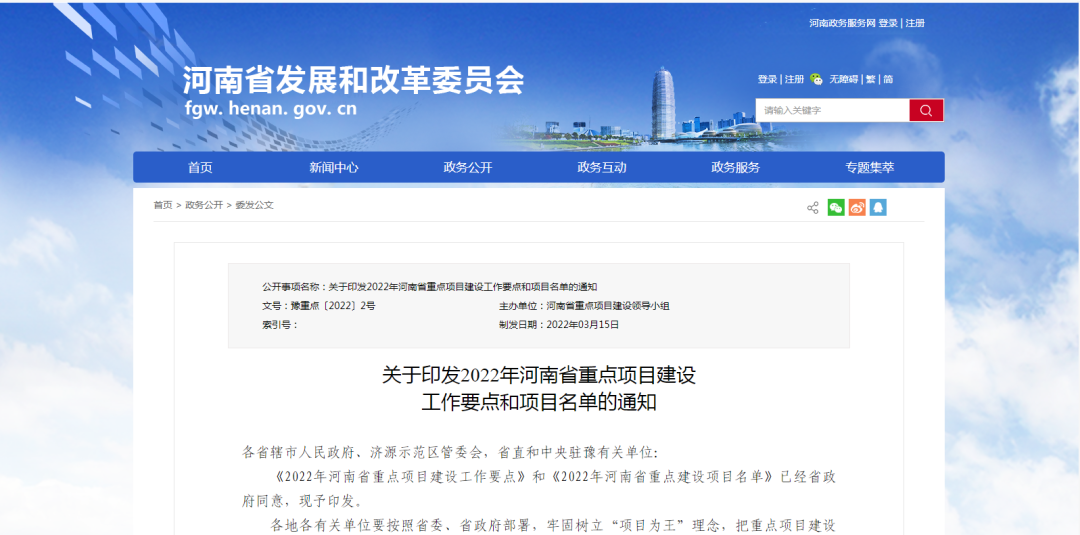Viewport: 1080px width, 535px height.
Task: Select the 主办单位：河南省重点项目建设领导小组 text
Action: click(584, 306)
